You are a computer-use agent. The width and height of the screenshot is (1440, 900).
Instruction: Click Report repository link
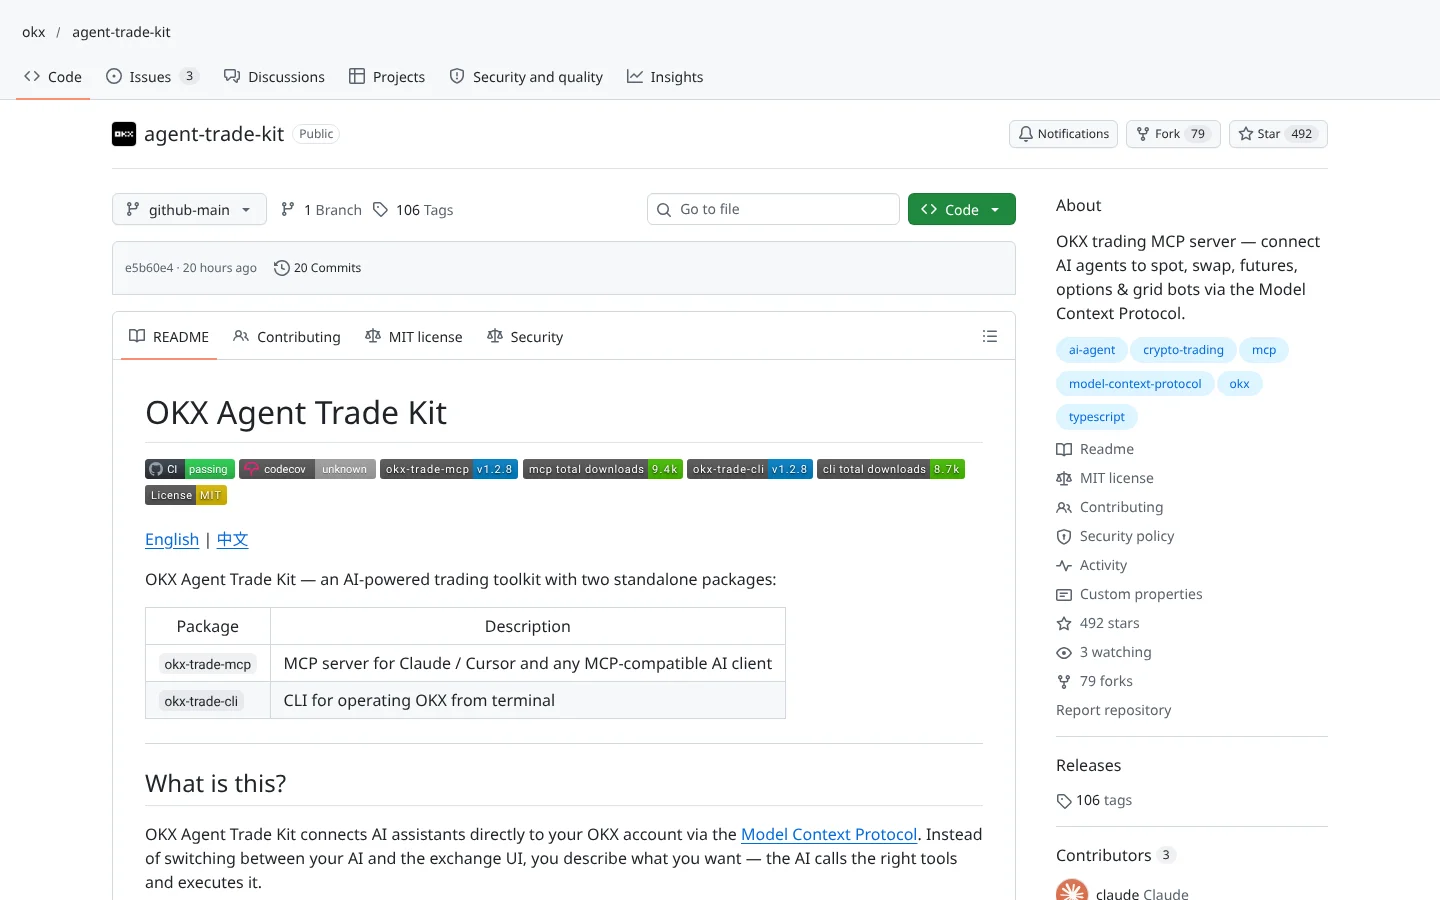[x=1114, y=710]
